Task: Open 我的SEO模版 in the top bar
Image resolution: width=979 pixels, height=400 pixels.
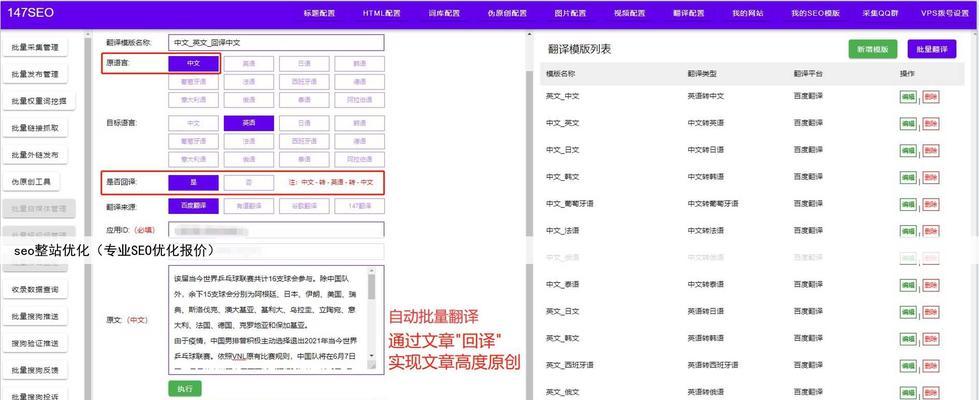Action: coord(815,13)
